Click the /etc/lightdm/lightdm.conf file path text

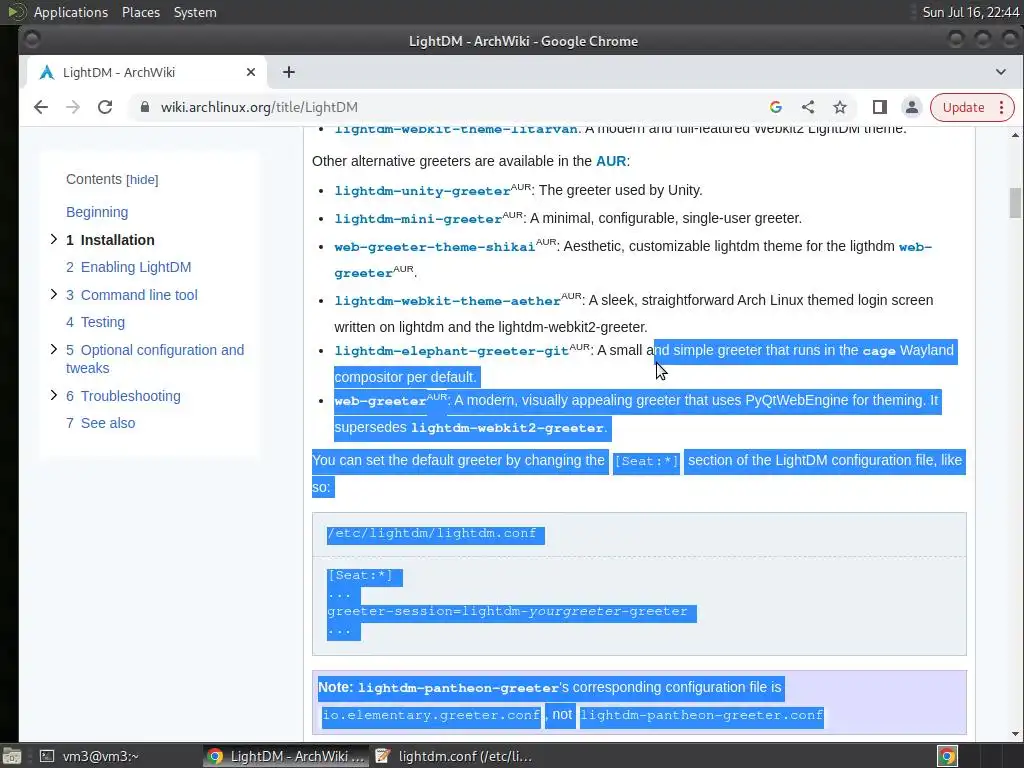432,534
